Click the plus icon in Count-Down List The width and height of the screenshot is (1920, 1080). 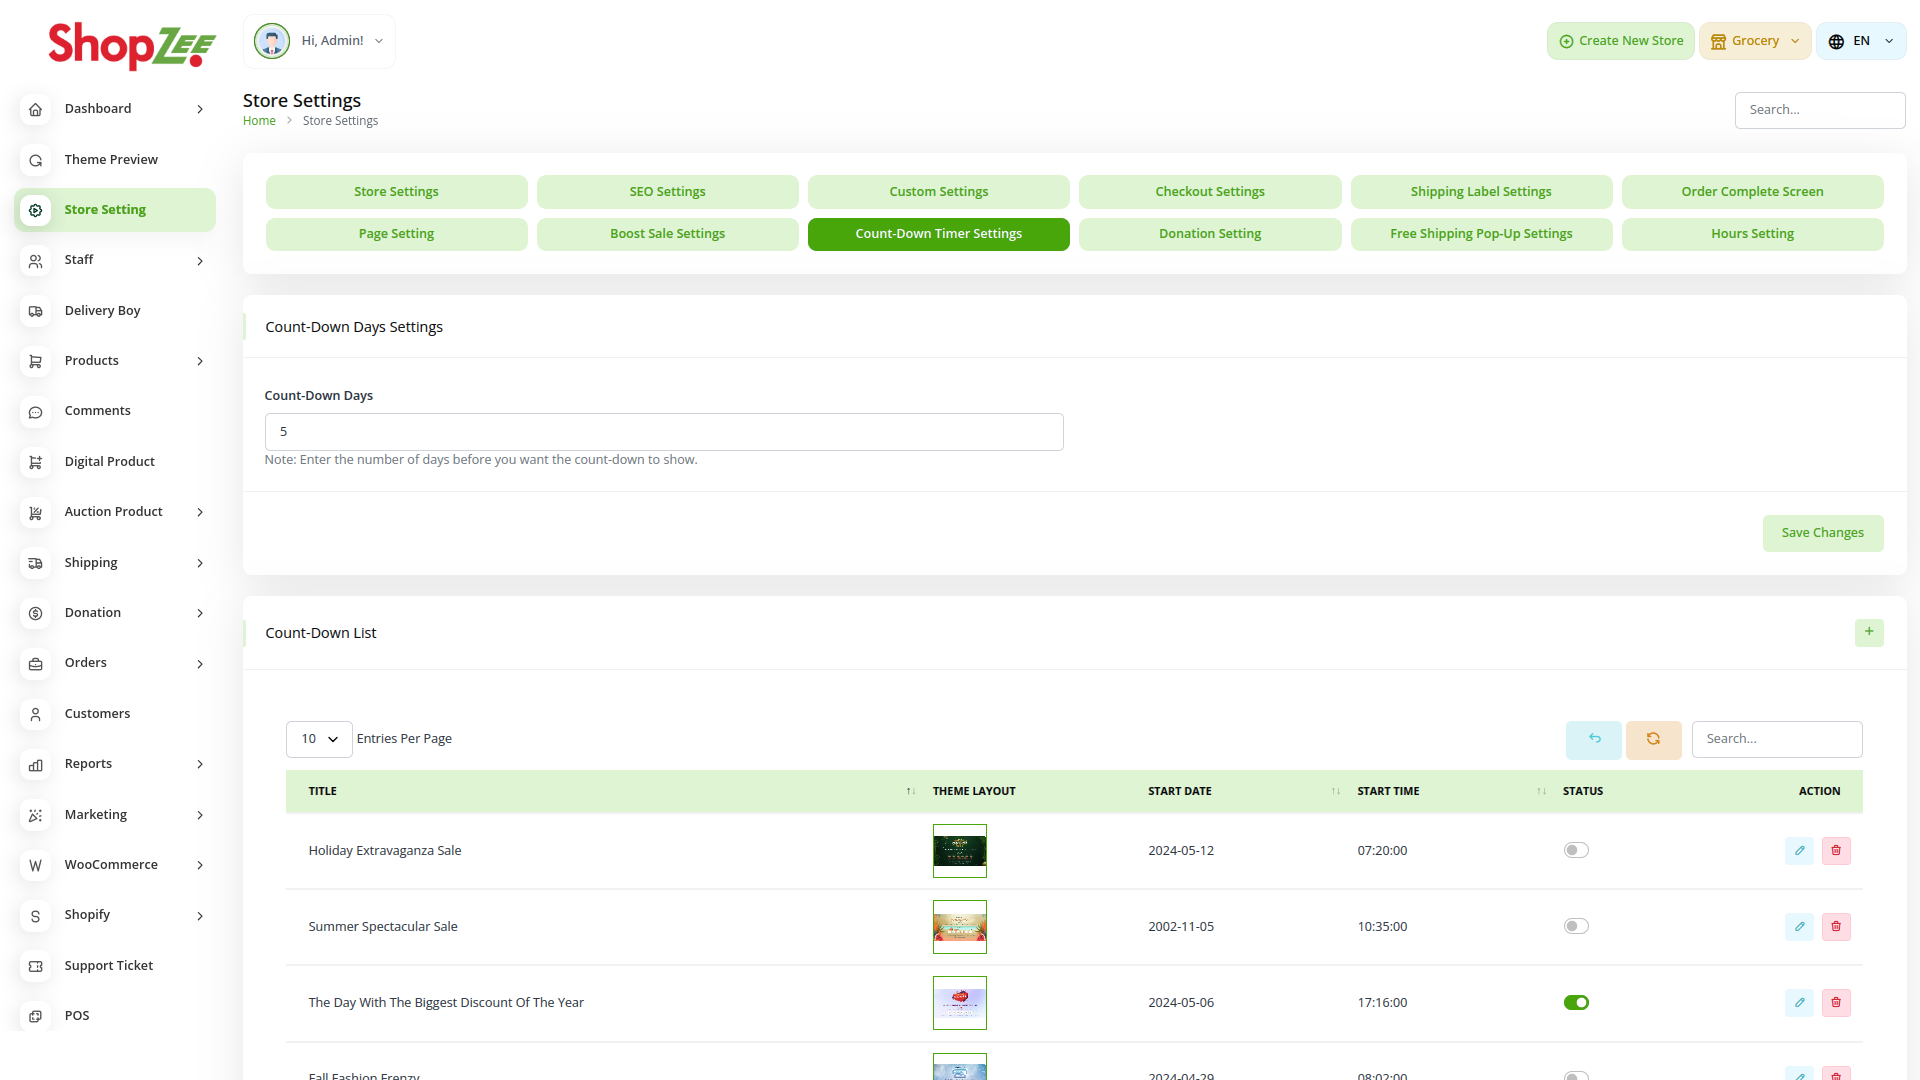click(x=1868, y=632)
